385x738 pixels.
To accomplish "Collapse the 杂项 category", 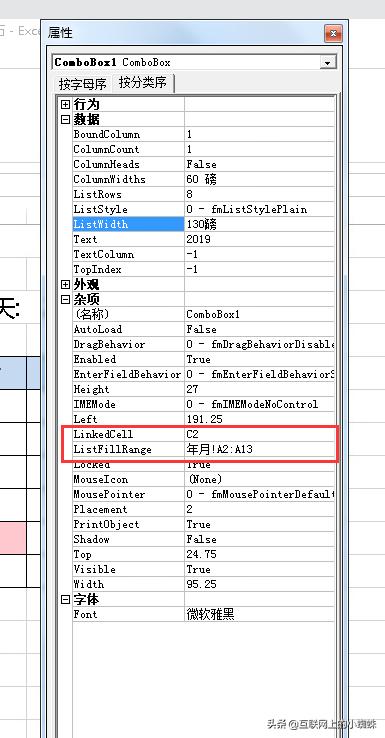I will coord(65,299).
